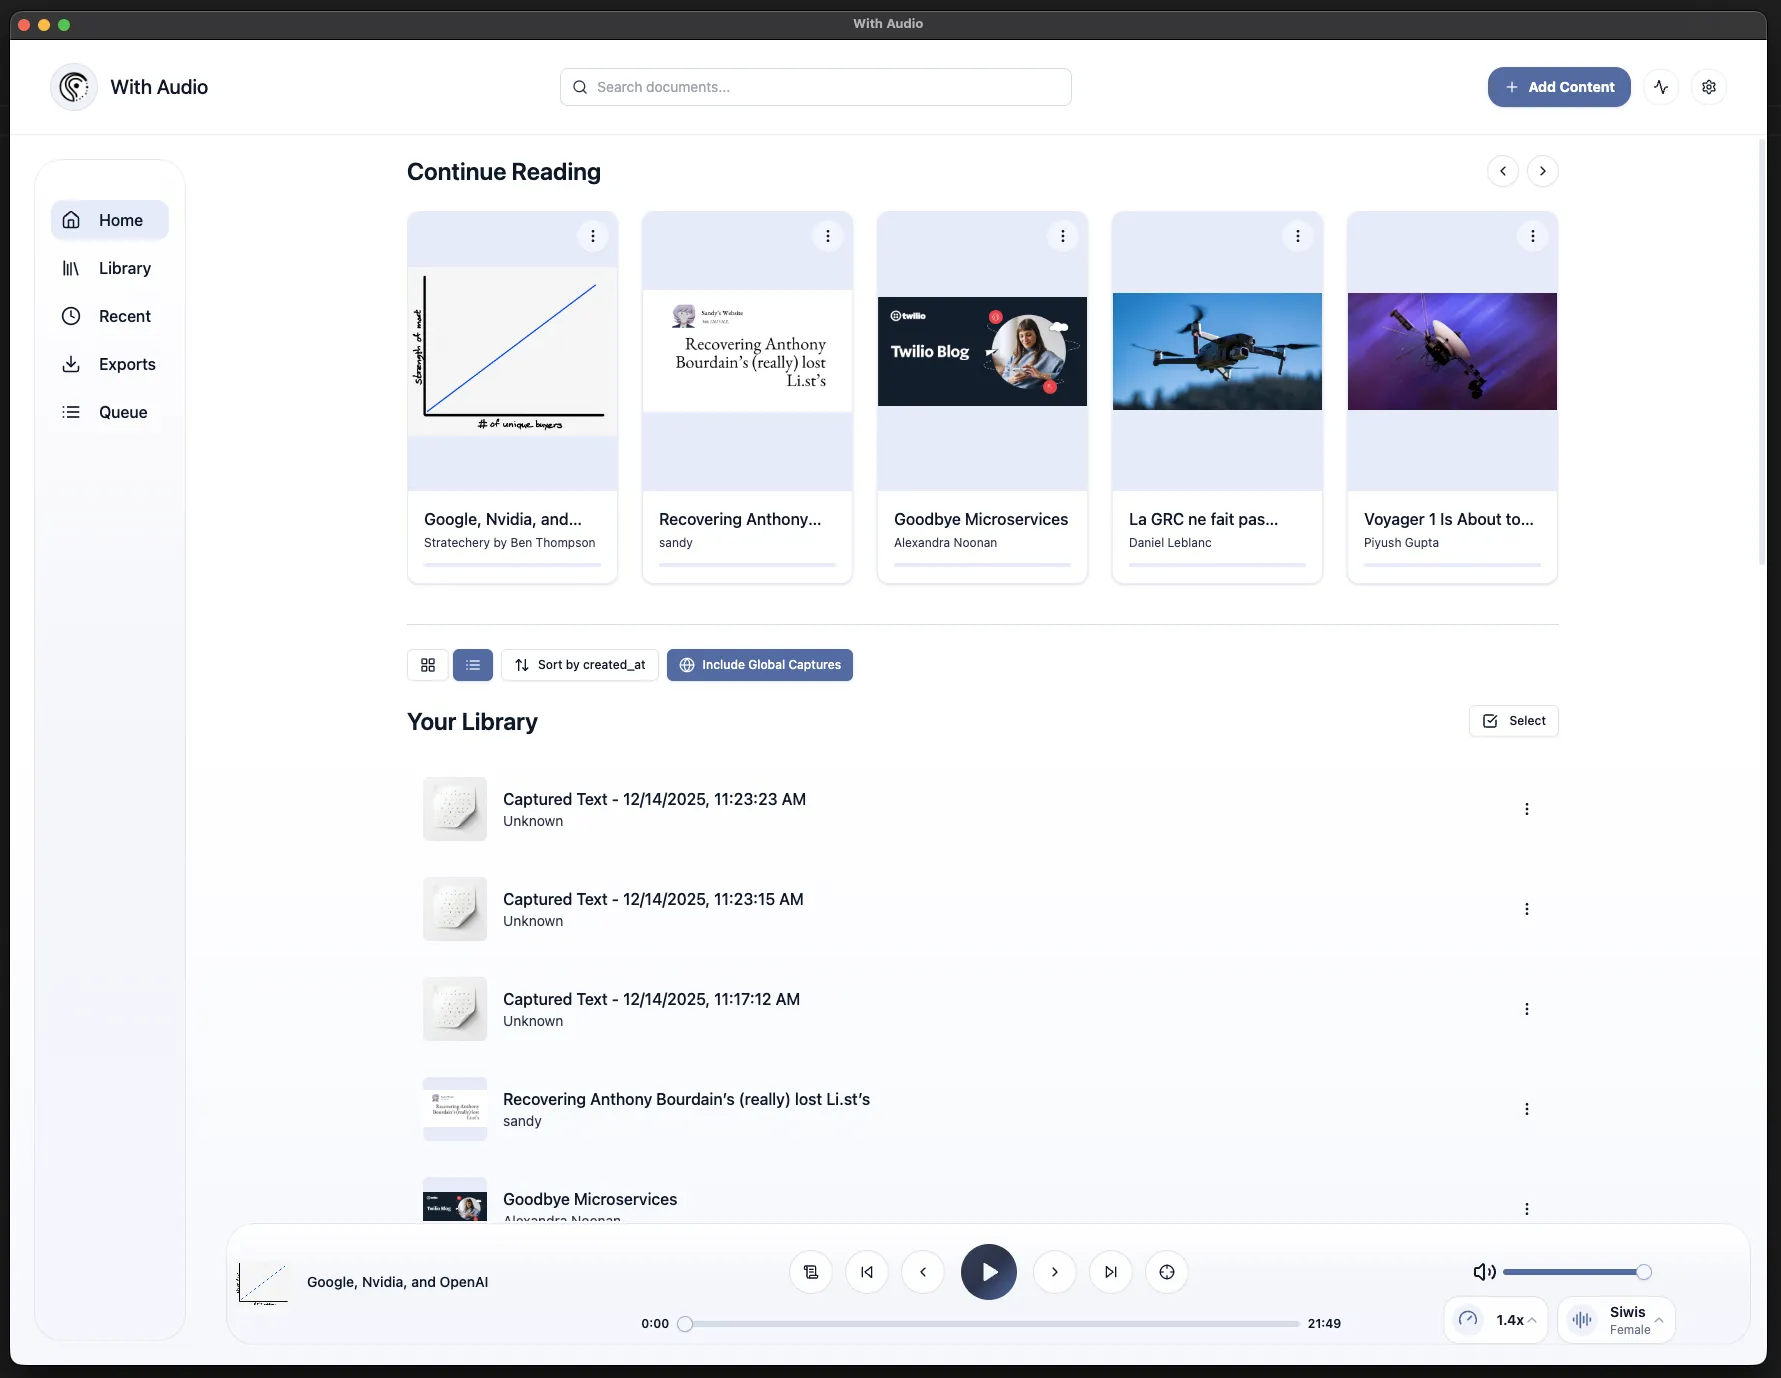
Task: Expand the 1.4x playback speed selector
Action: coord(1497,1320)
